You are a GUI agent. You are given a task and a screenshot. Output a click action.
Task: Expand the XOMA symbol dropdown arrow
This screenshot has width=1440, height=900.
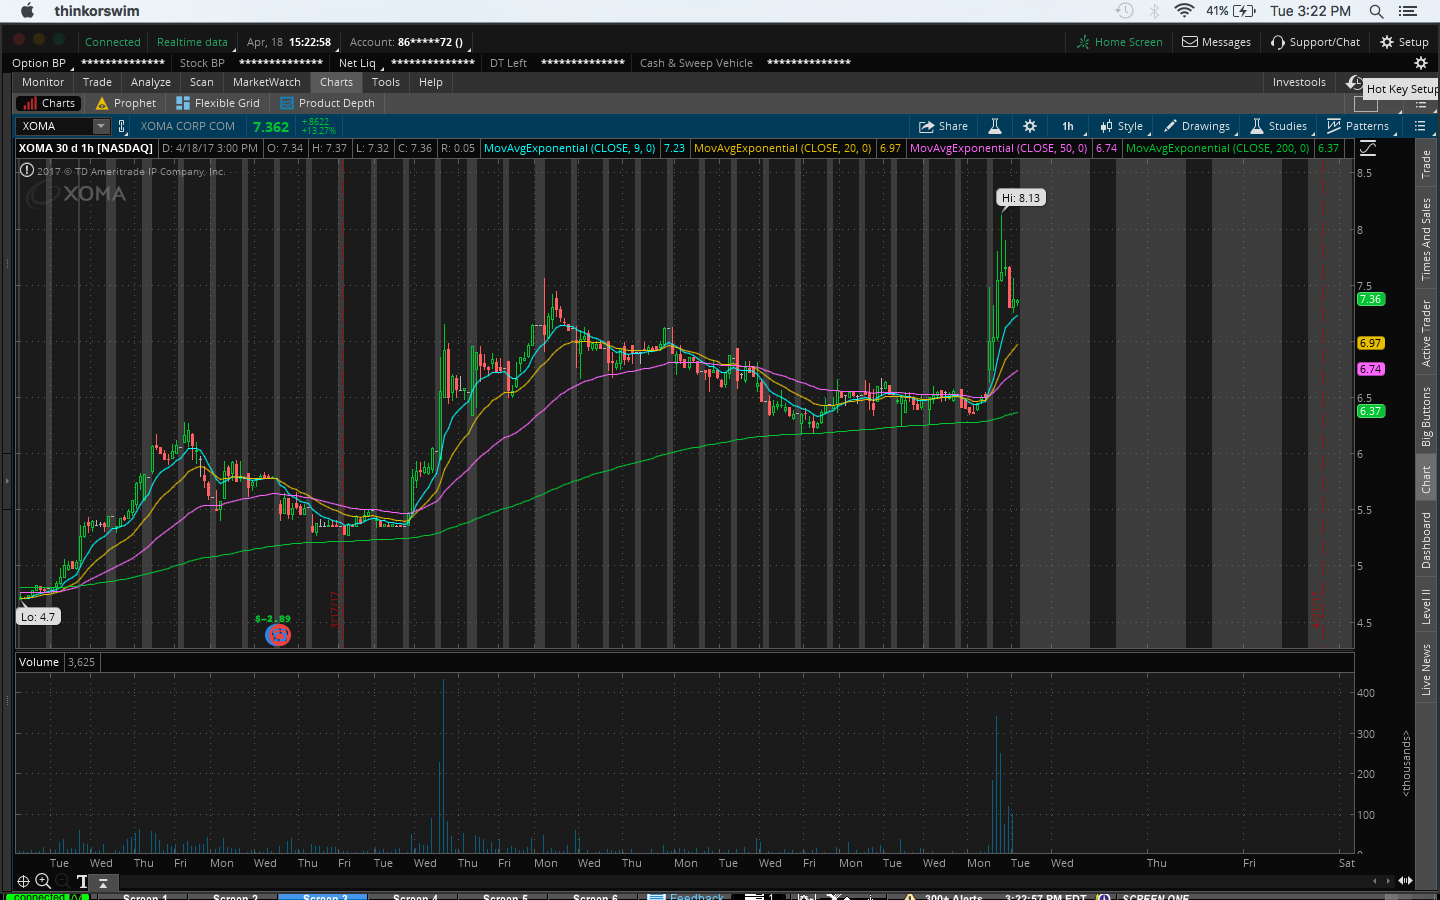click(101, 126)
